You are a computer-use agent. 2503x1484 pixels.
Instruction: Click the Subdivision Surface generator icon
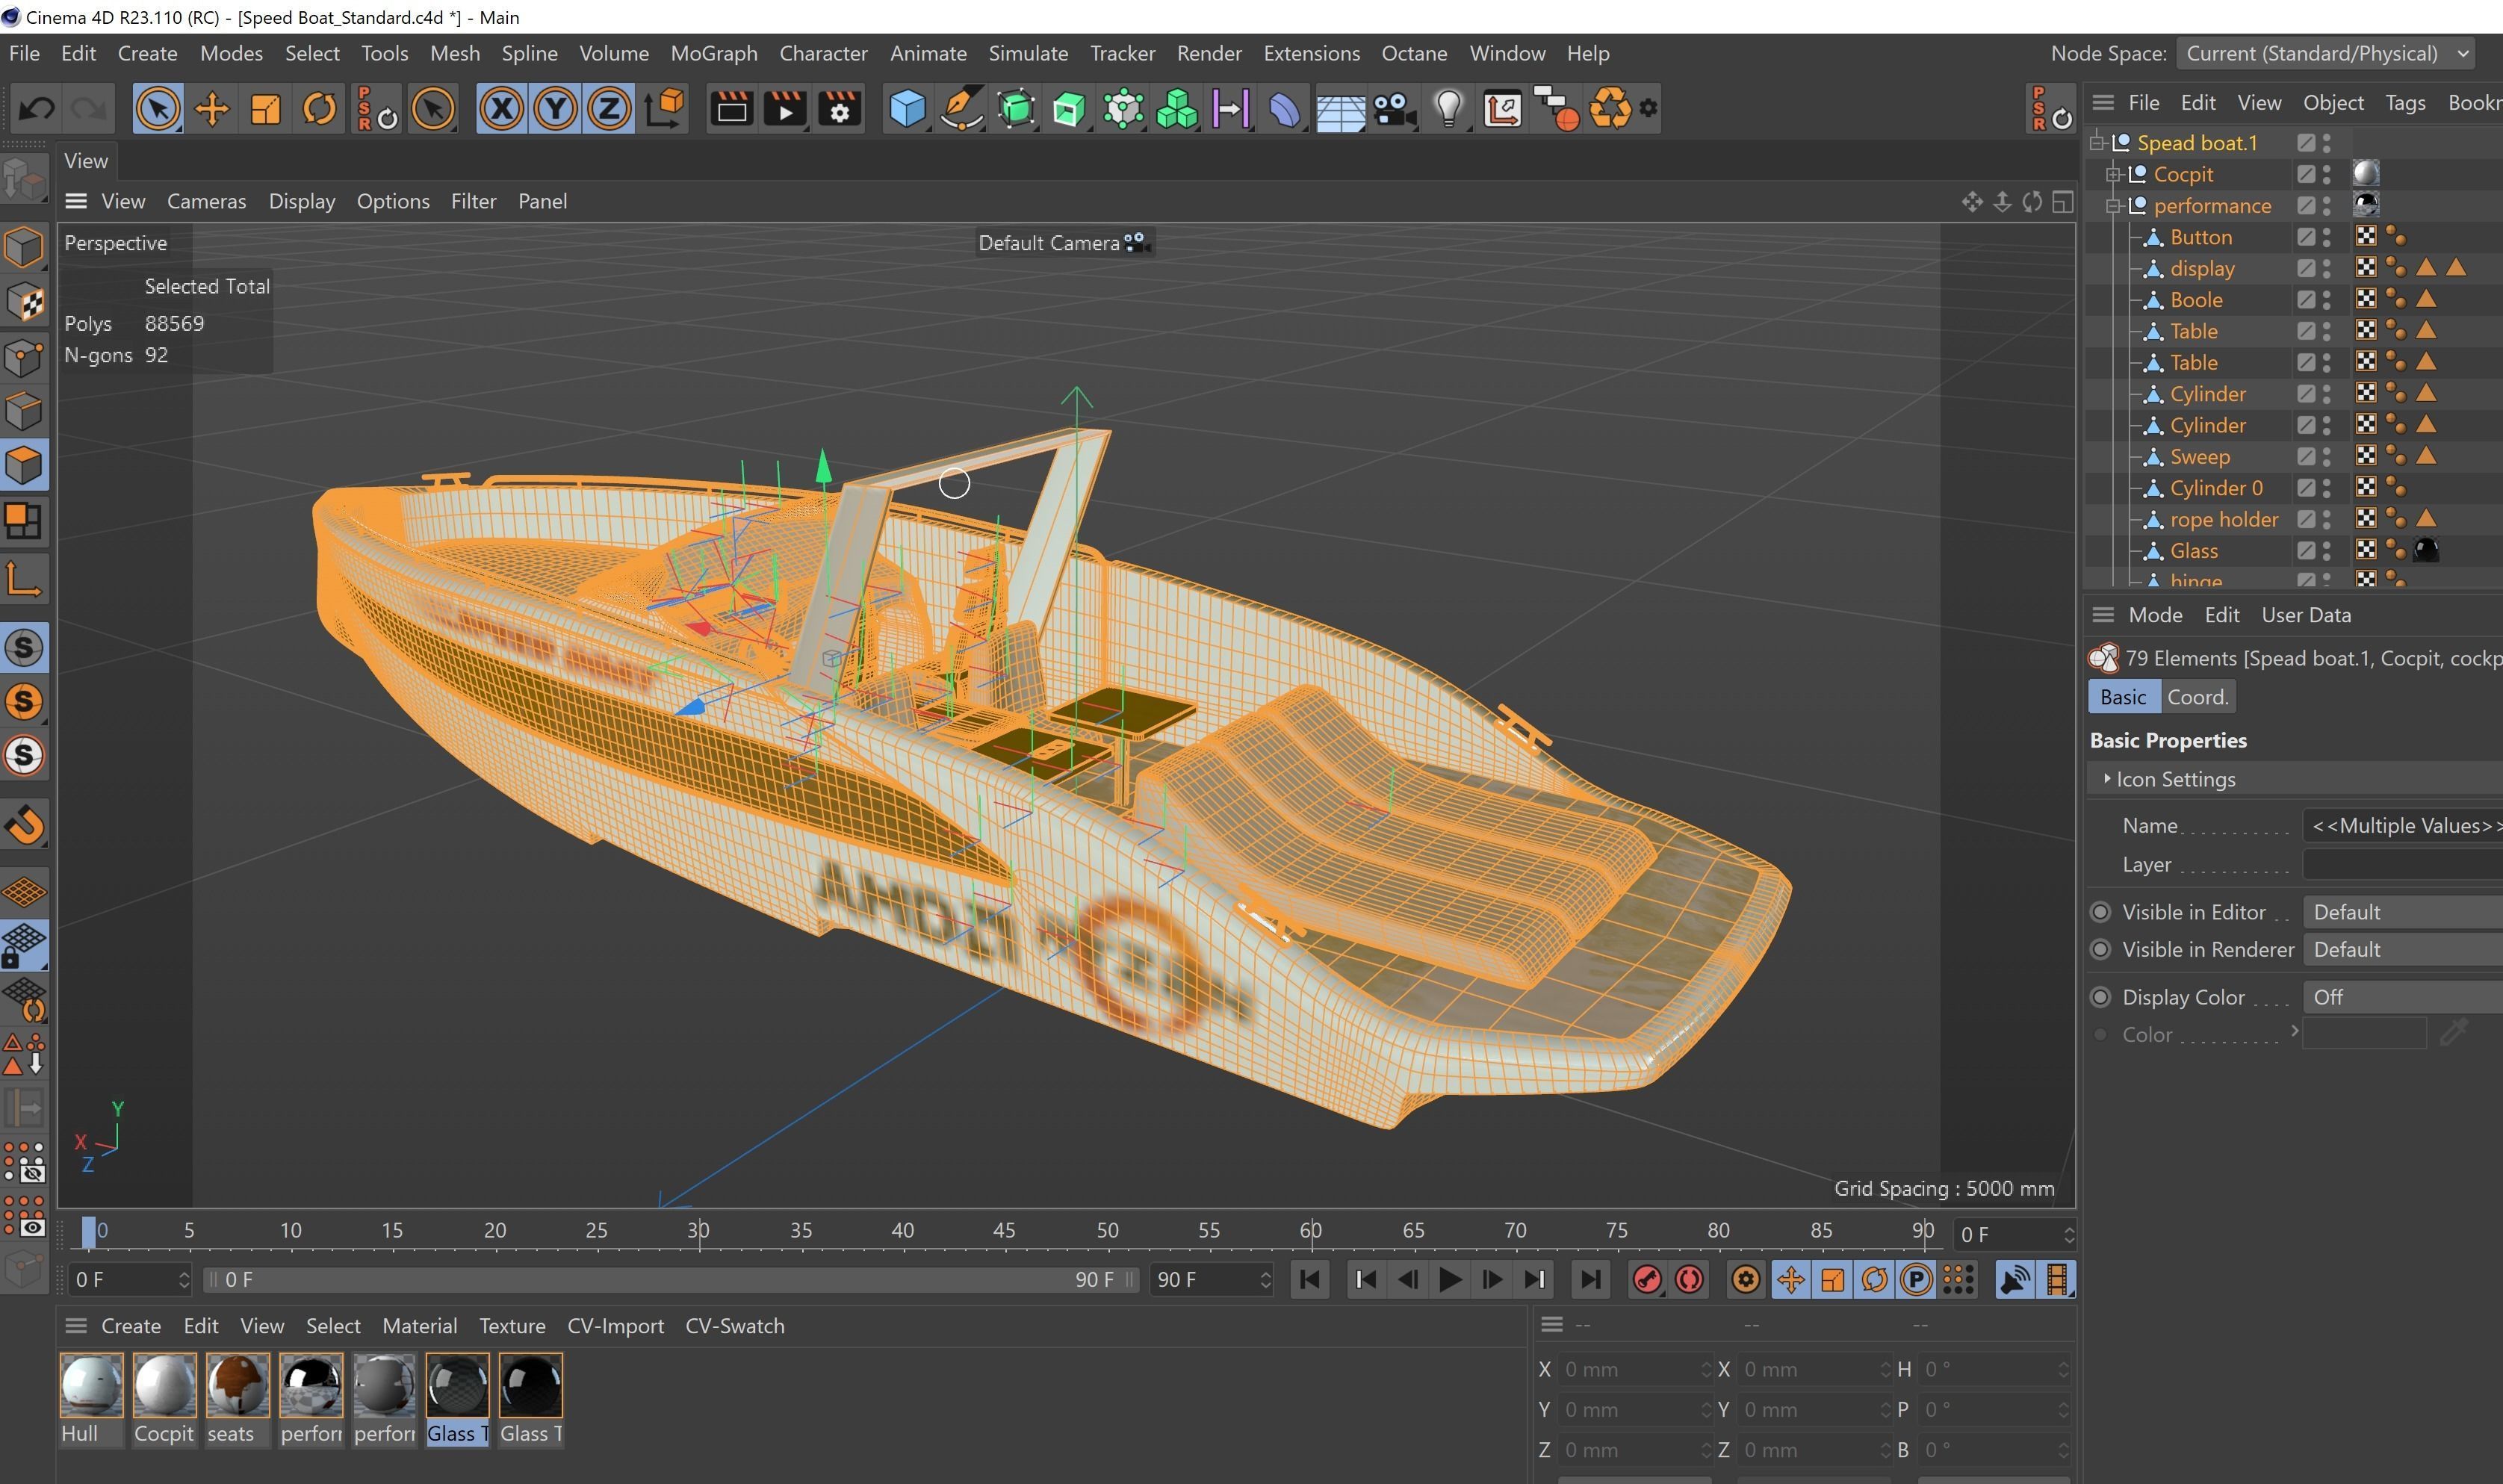click(x=1016, y=108)
